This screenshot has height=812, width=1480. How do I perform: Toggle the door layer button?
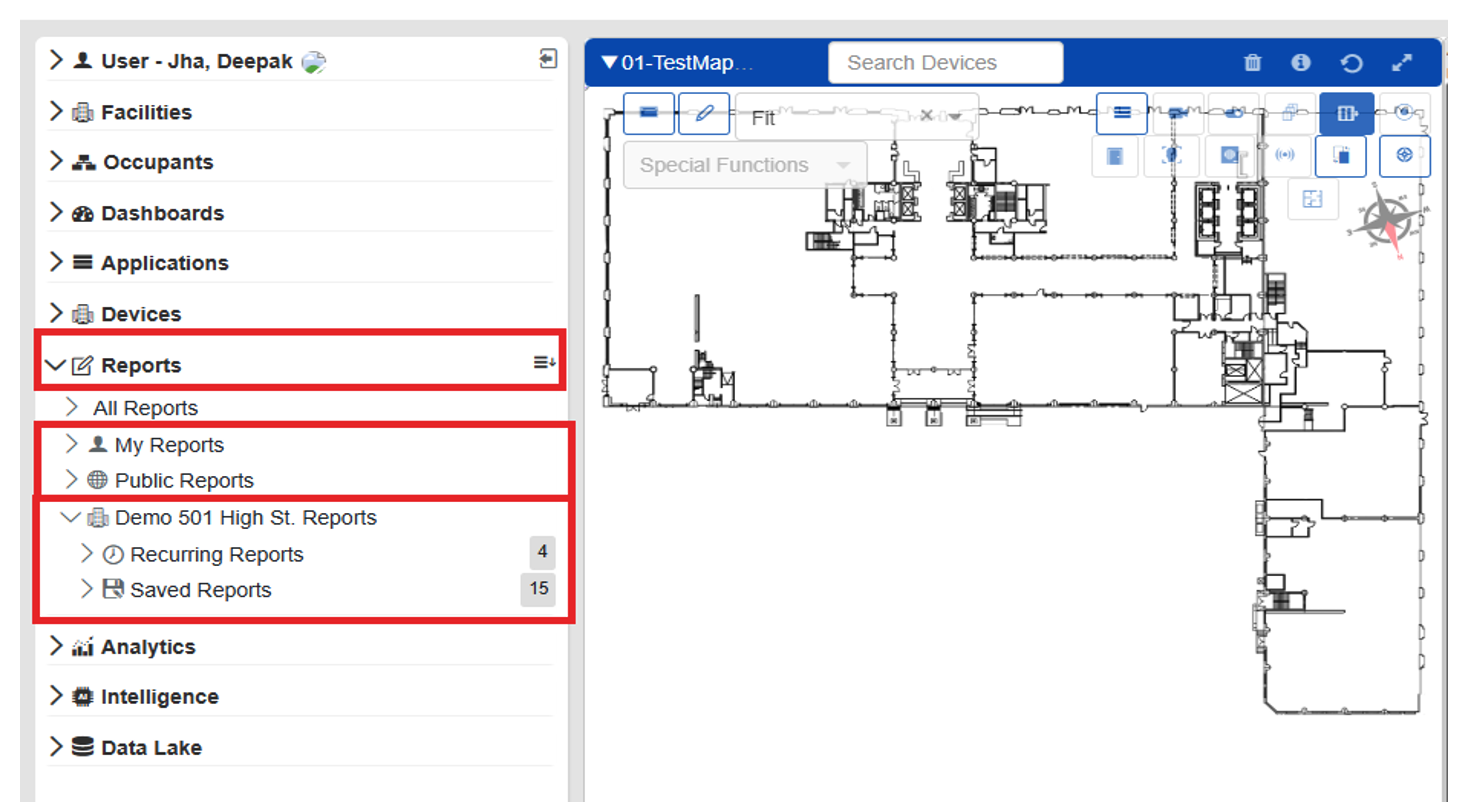[1115, 156]
